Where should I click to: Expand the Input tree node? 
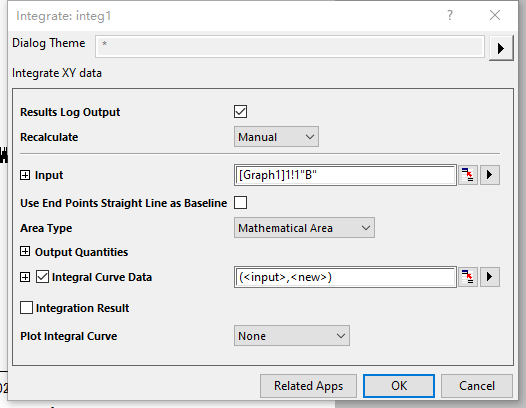pos(25,175)
